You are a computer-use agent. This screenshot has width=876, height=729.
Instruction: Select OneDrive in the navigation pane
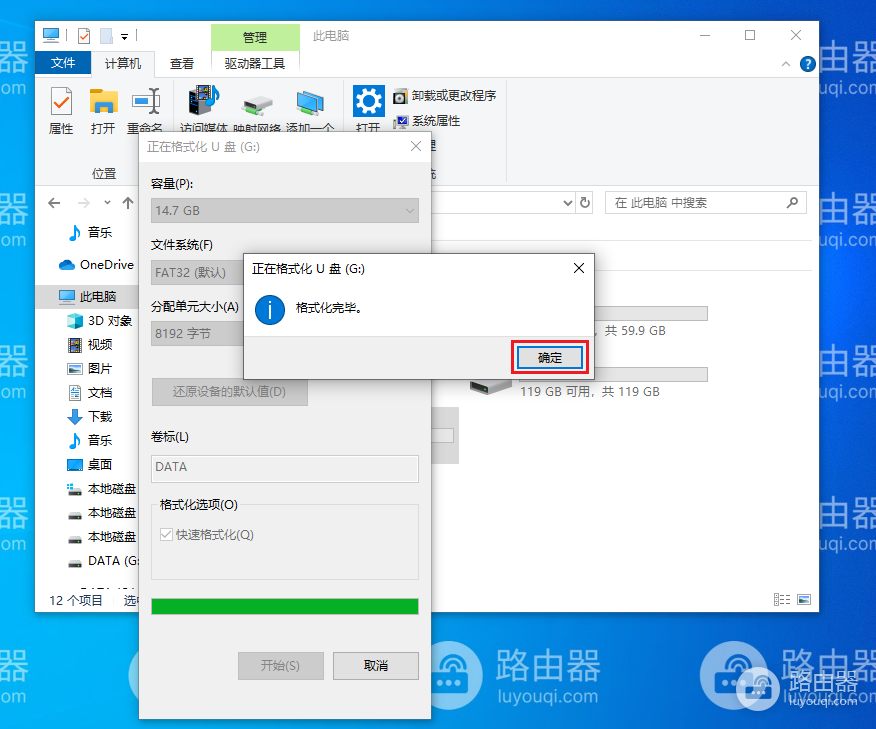pos(97,264)
